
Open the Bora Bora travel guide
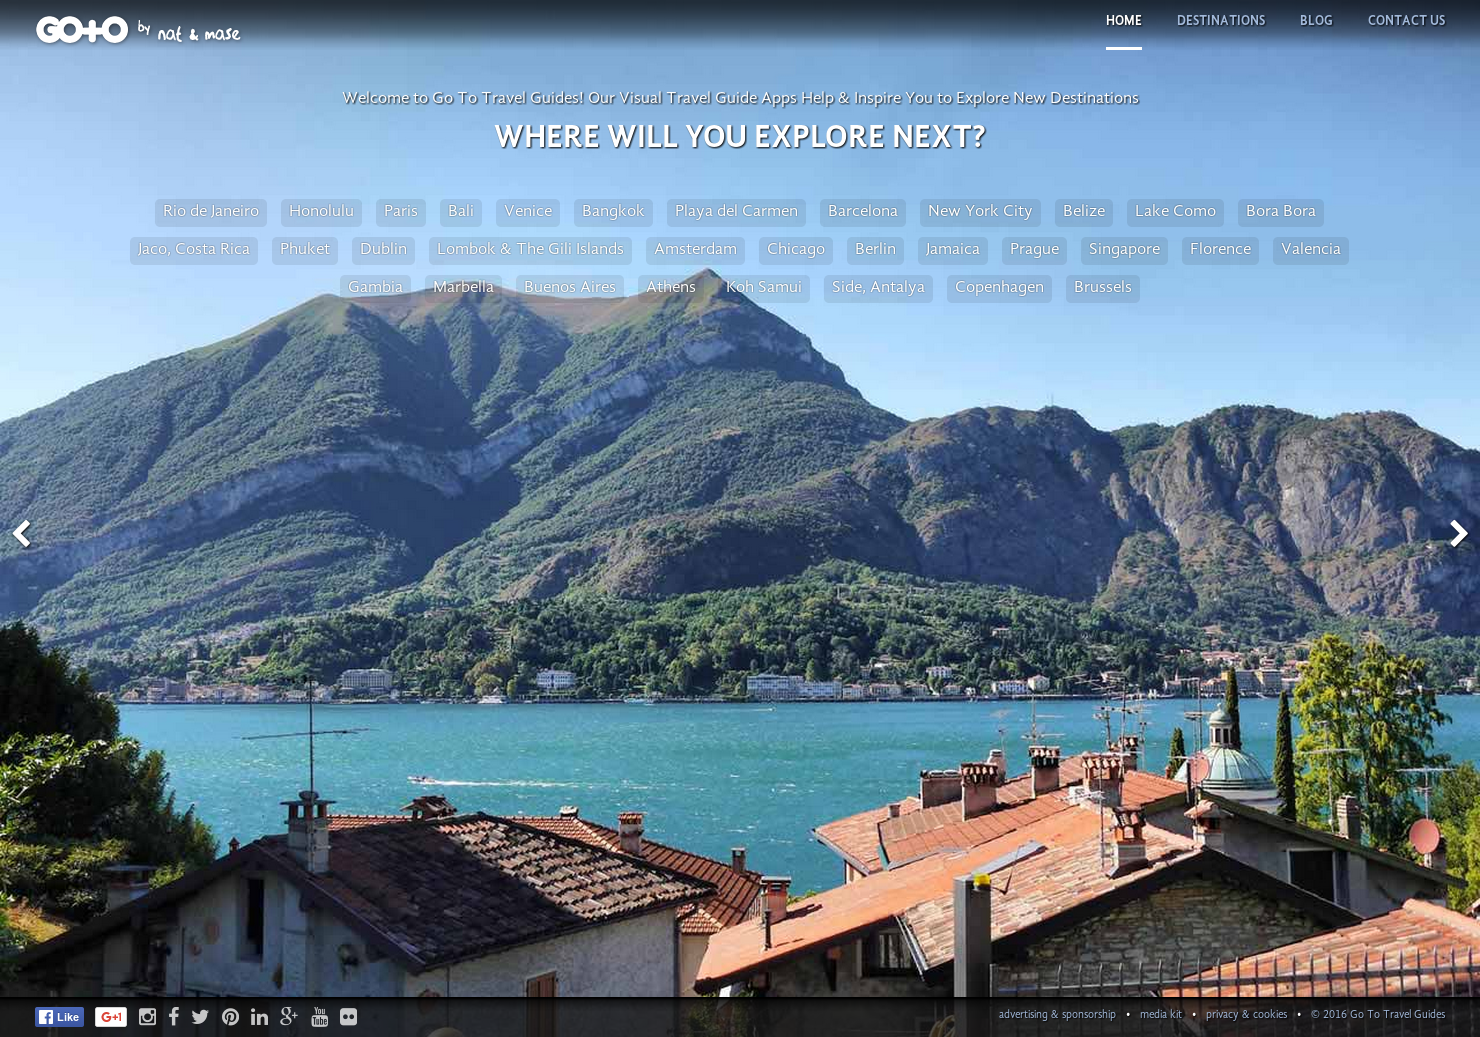[x=1280, y=211]
